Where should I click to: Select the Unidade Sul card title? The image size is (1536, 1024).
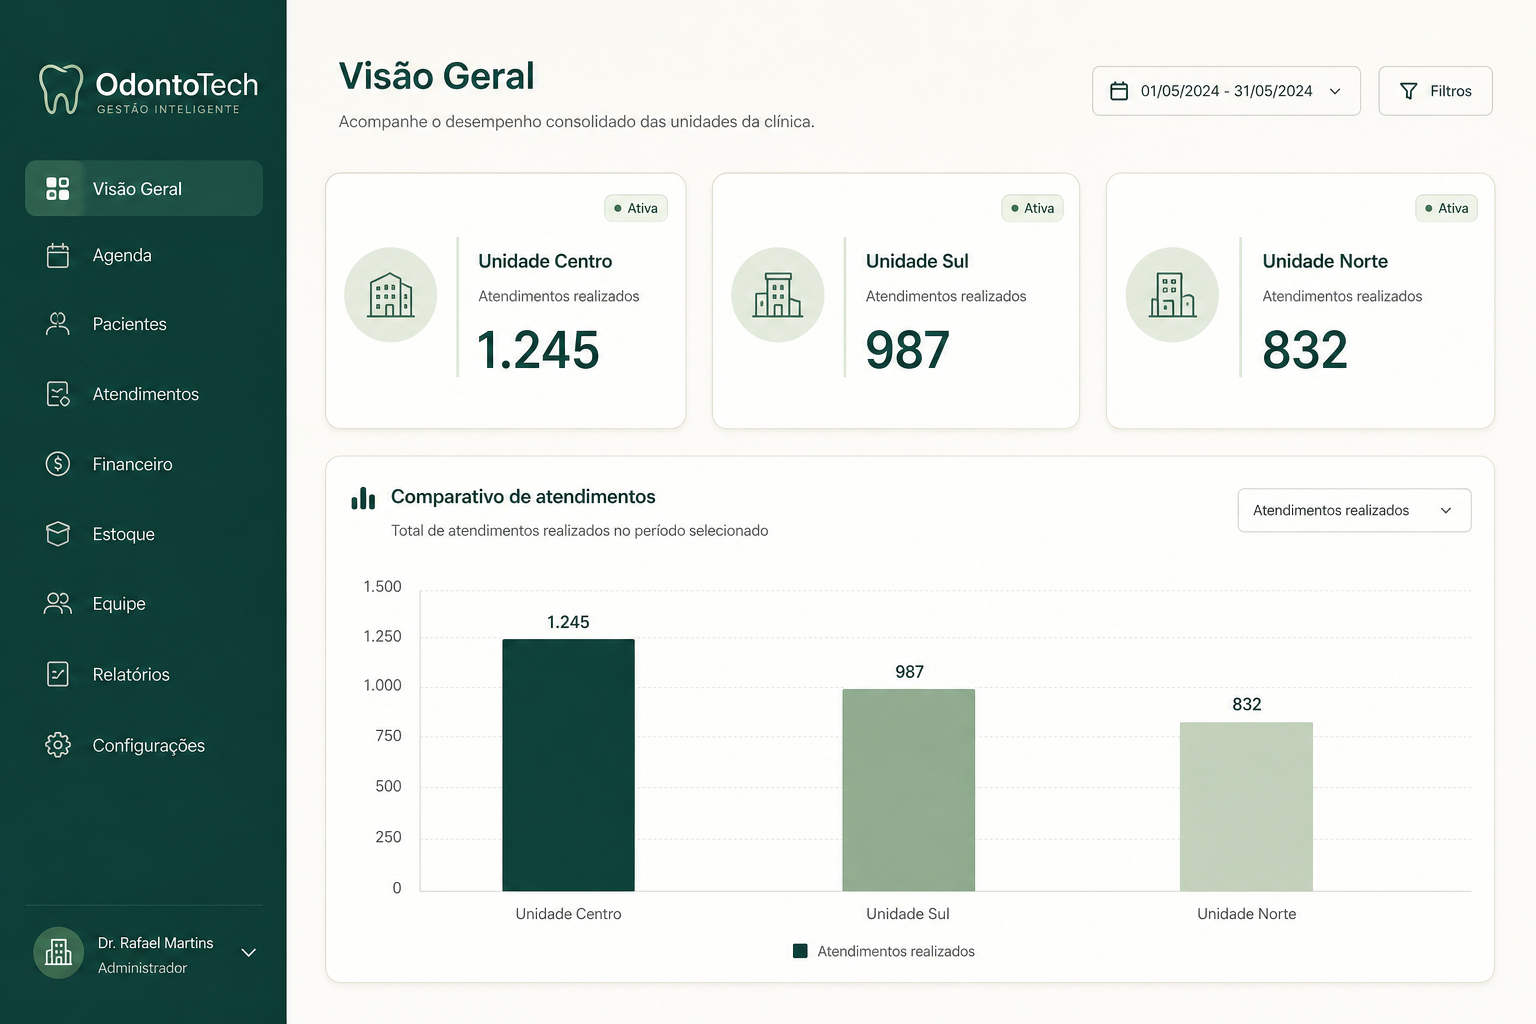pos(917,261)
